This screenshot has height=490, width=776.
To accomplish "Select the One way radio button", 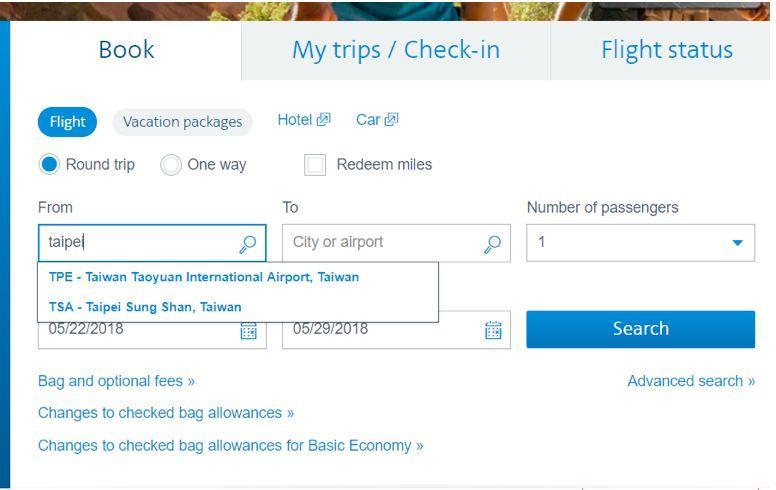I will point(171,165).
